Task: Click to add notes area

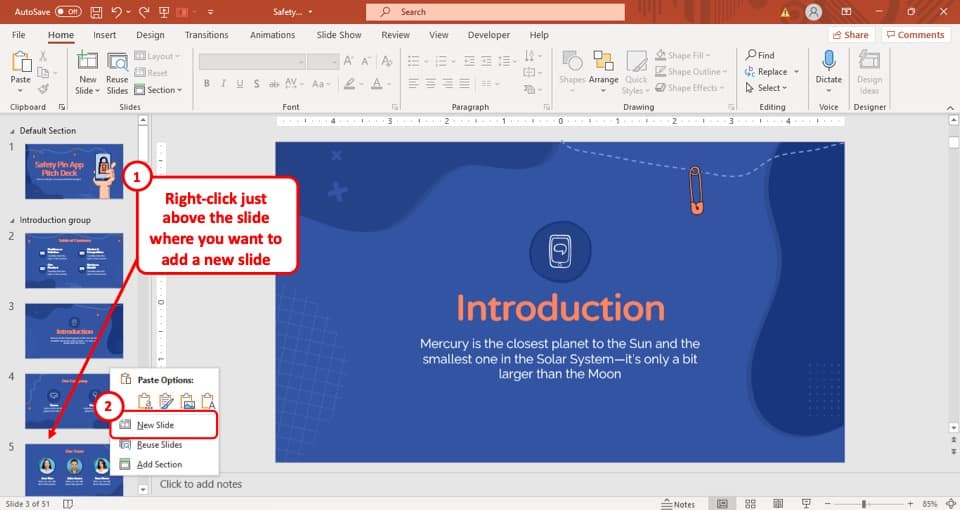Action: click(201, 484)
